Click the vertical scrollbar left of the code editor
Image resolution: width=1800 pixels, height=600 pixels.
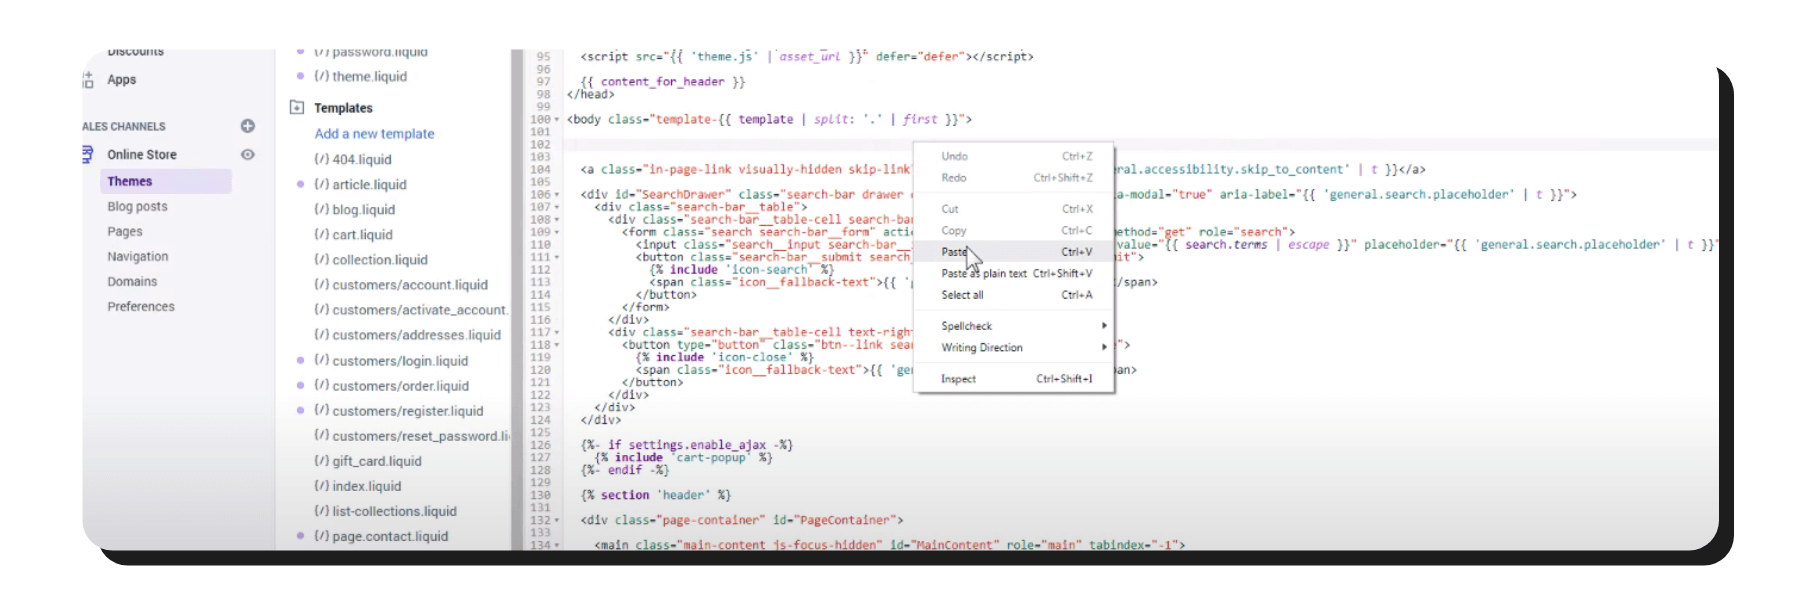(x=517, y=300)
